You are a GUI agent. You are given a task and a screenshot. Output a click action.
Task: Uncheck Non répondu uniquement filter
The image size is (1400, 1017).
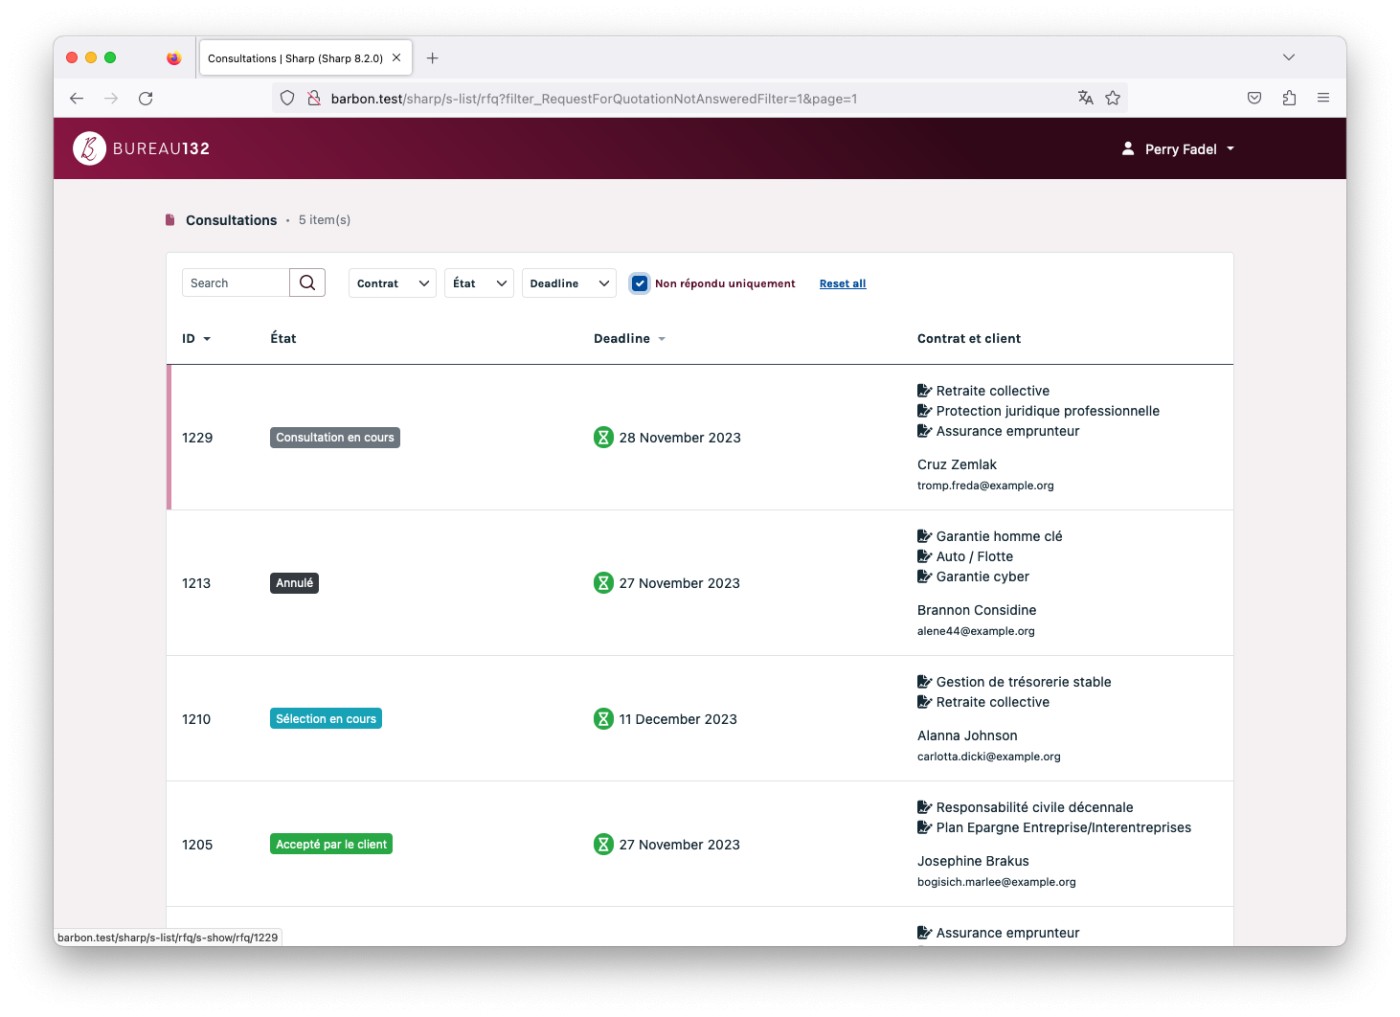pos(640,284)
